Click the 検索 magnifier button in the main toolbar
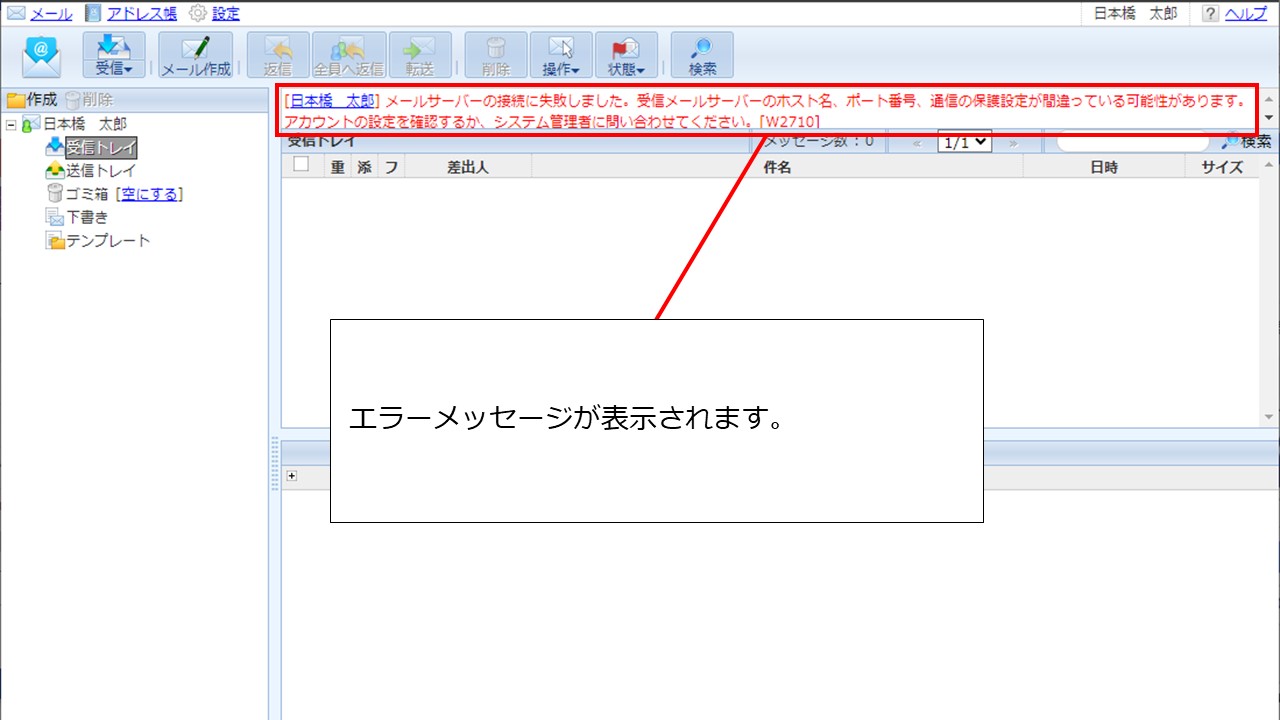Image resolution: width=1280 pixels, height=720 pixels. tap(702, 55)
